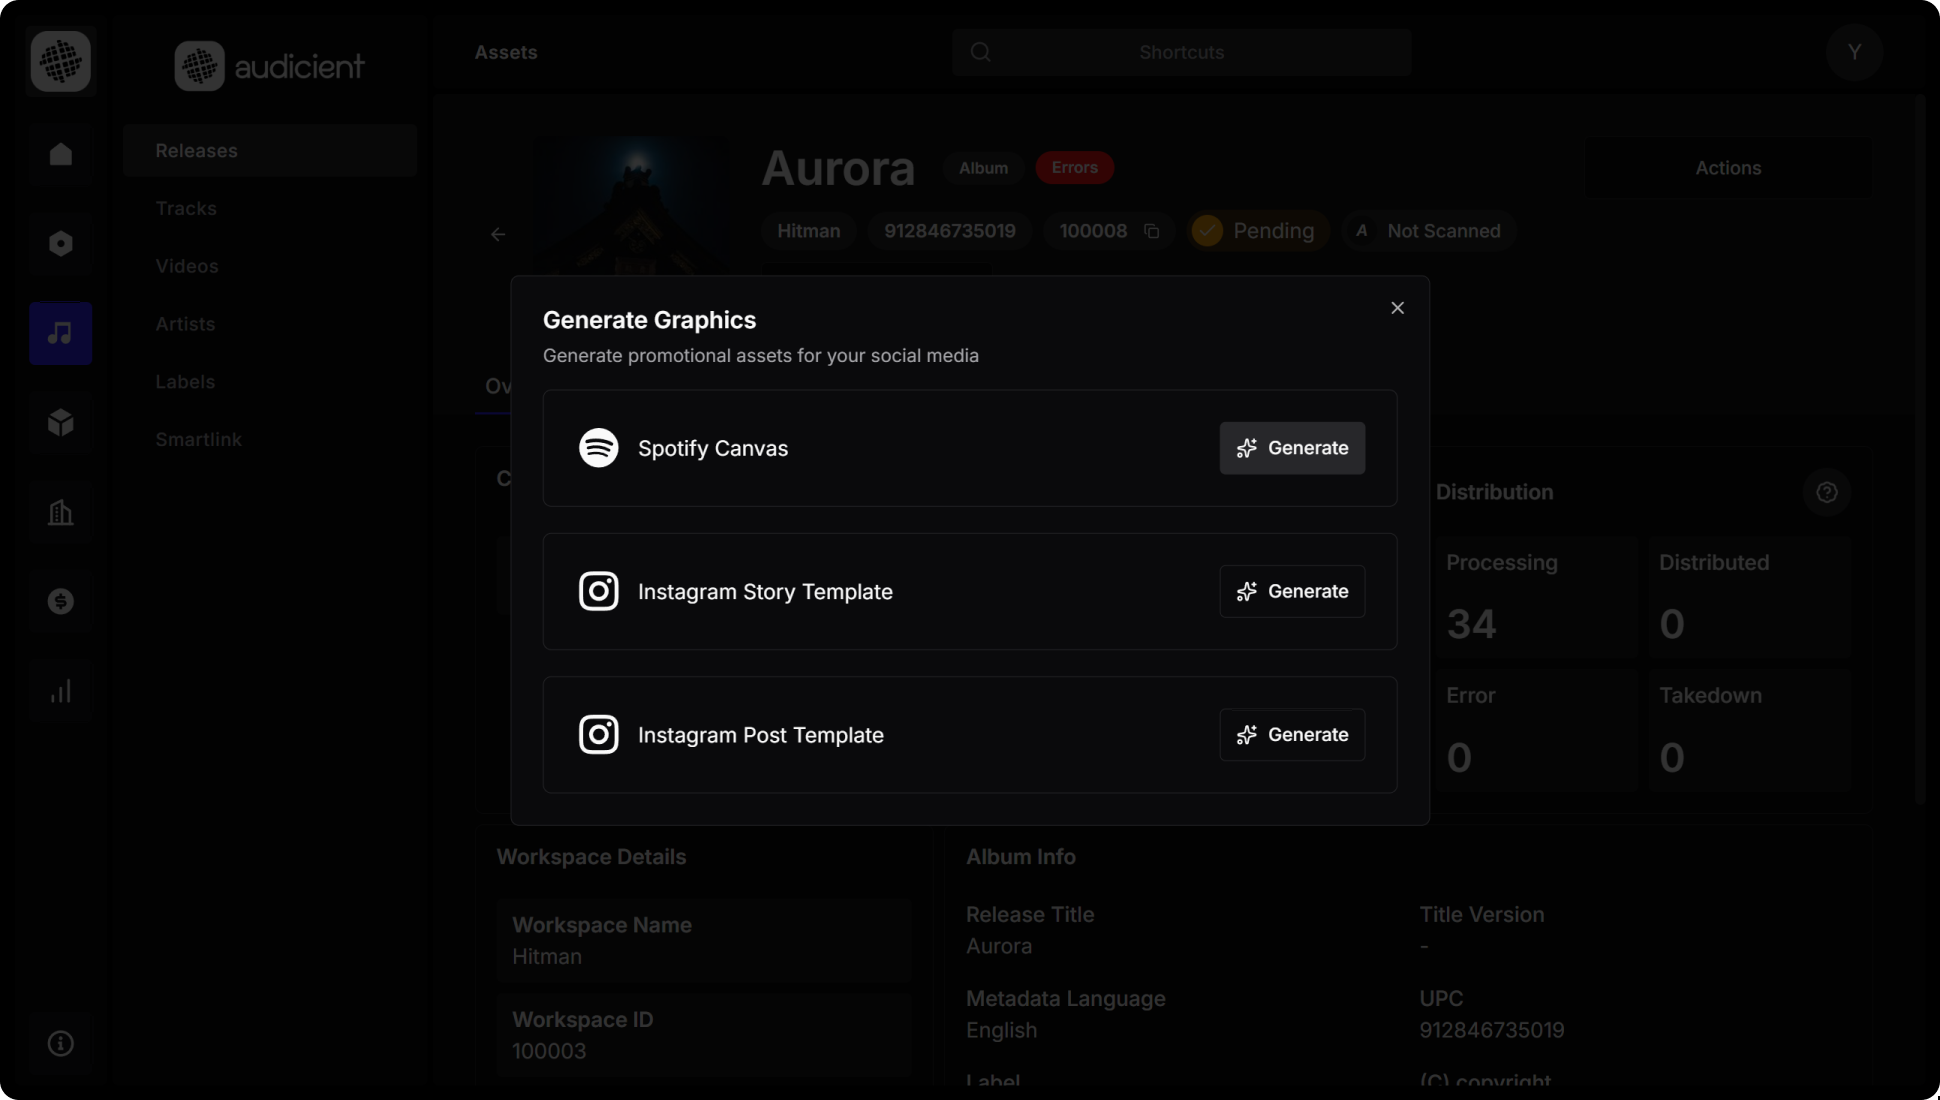
Task: Click the highlighted music note sidebar icon
Action: (x=60, y=333)
